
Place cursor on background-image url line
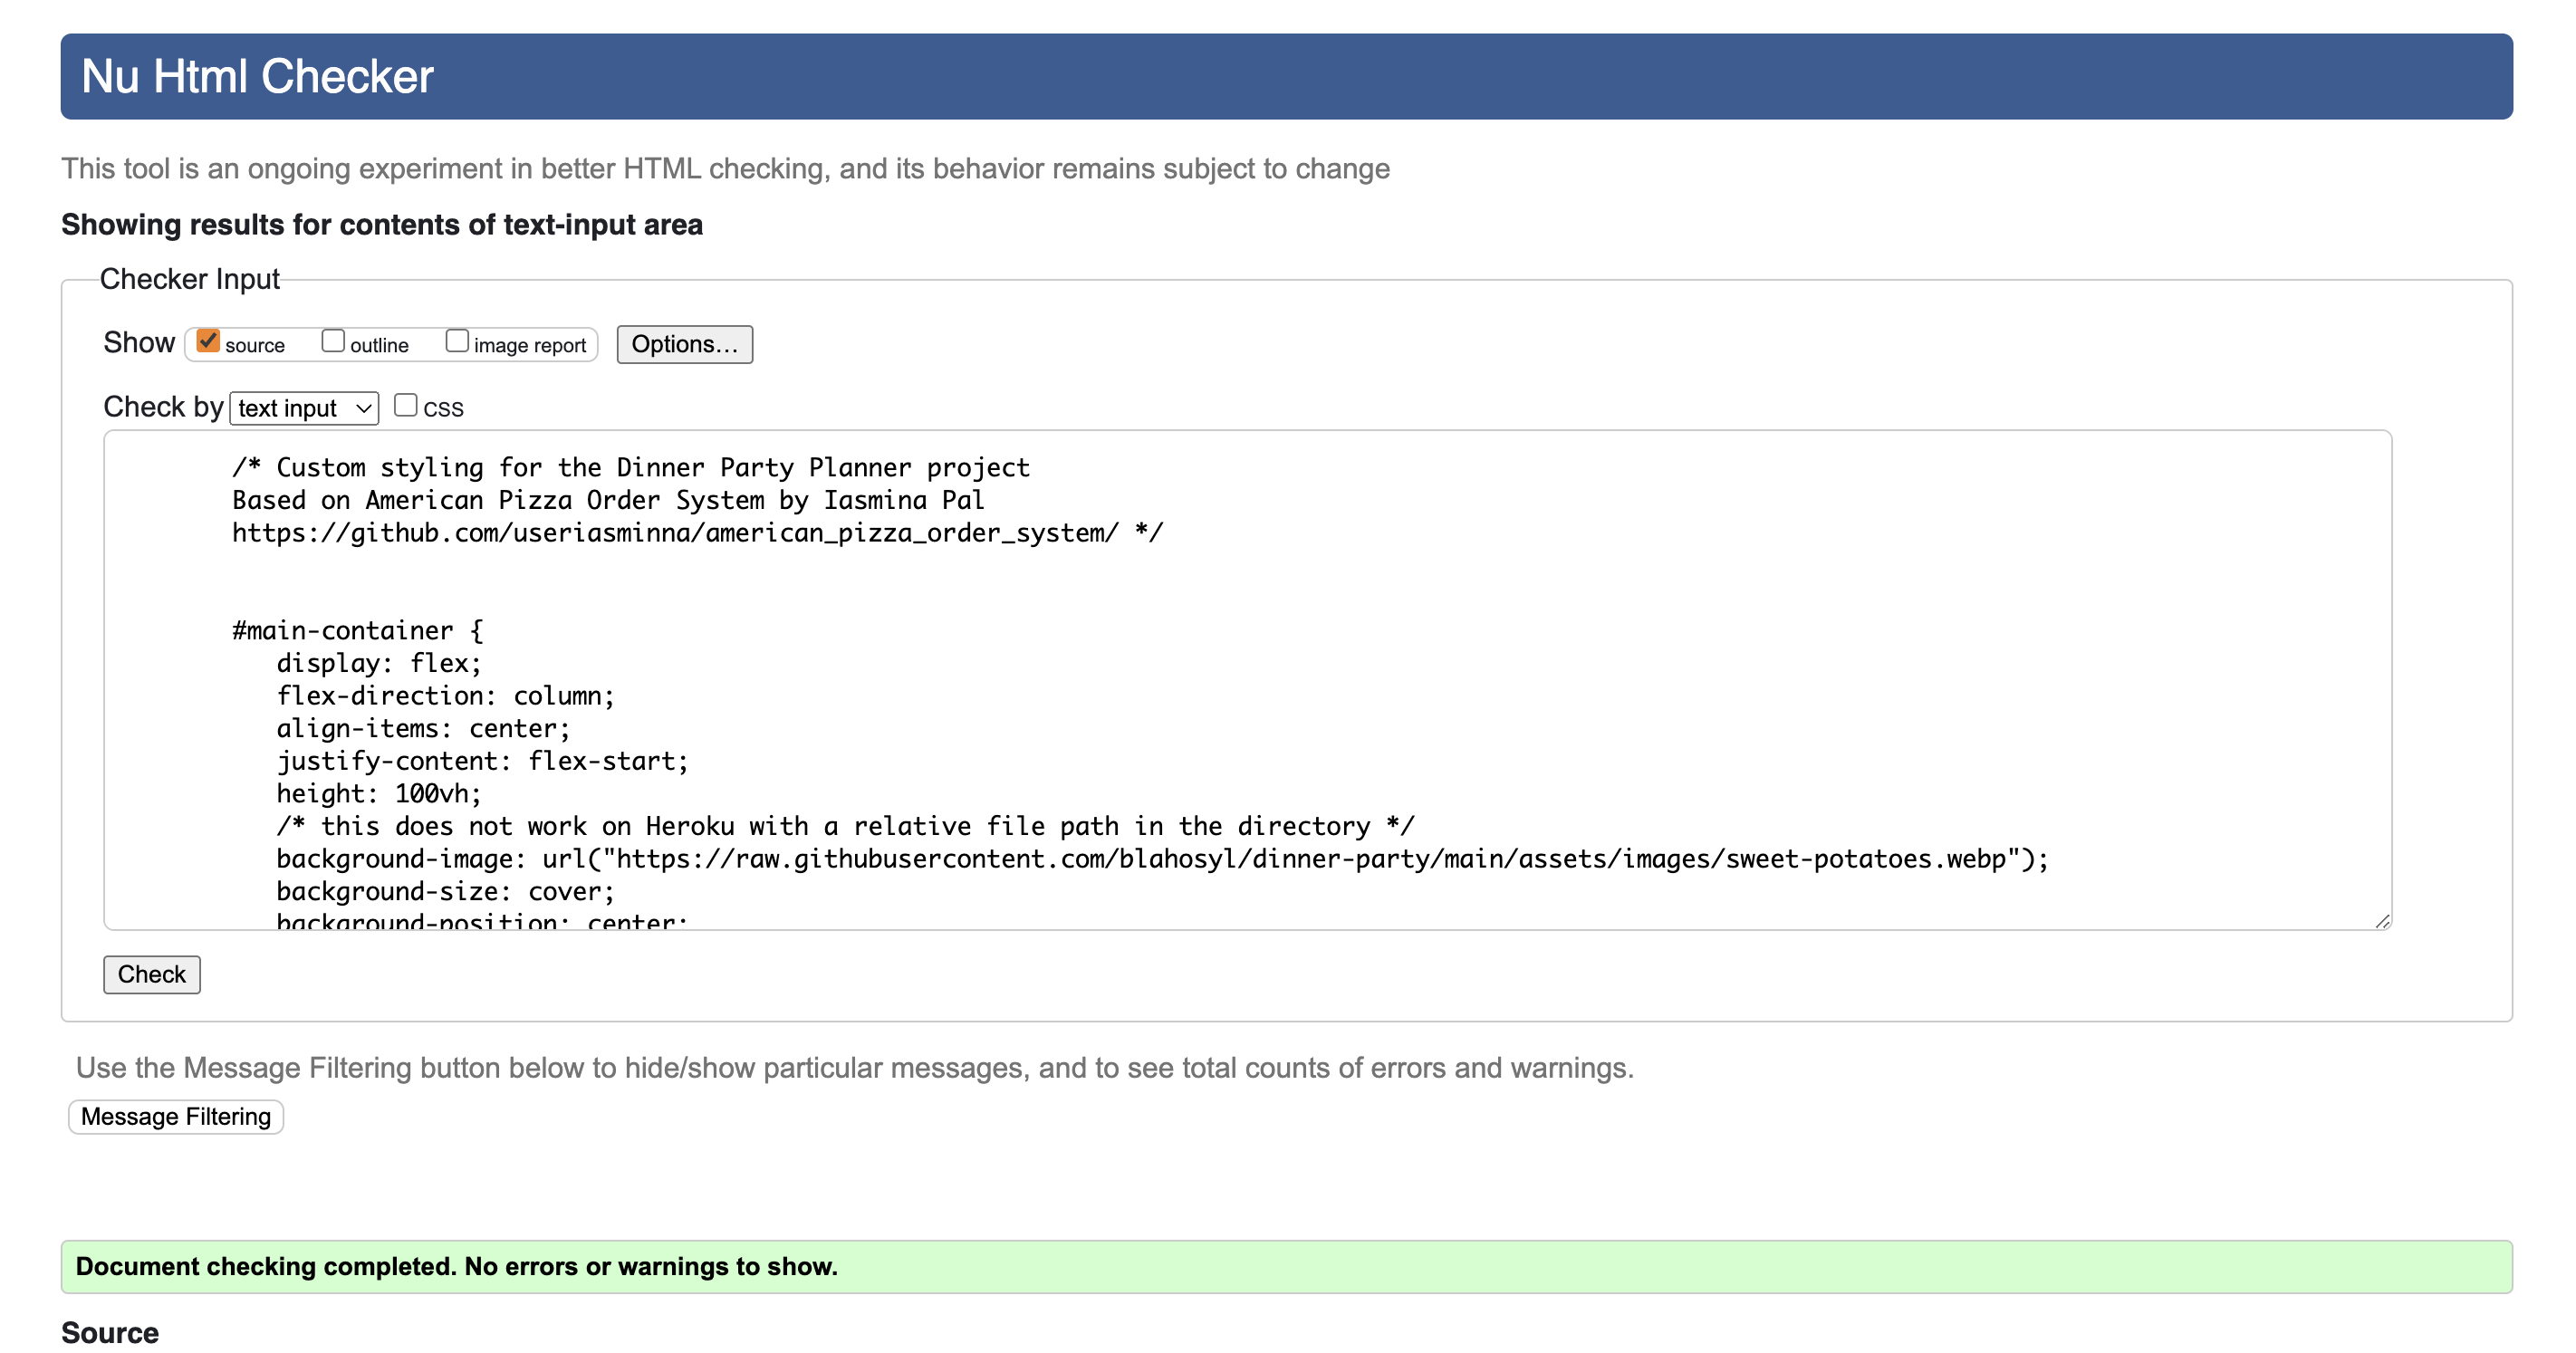point(1160,859)
